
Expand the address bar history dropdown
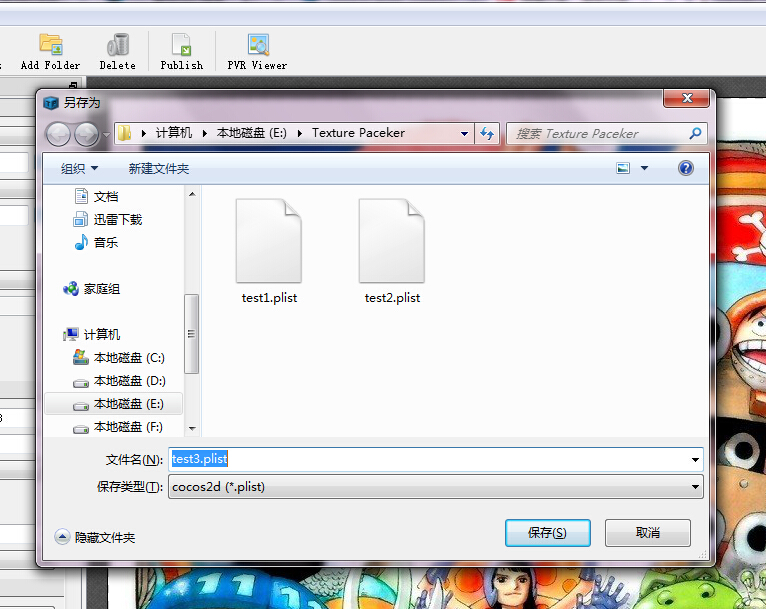(x=465, y=133)
